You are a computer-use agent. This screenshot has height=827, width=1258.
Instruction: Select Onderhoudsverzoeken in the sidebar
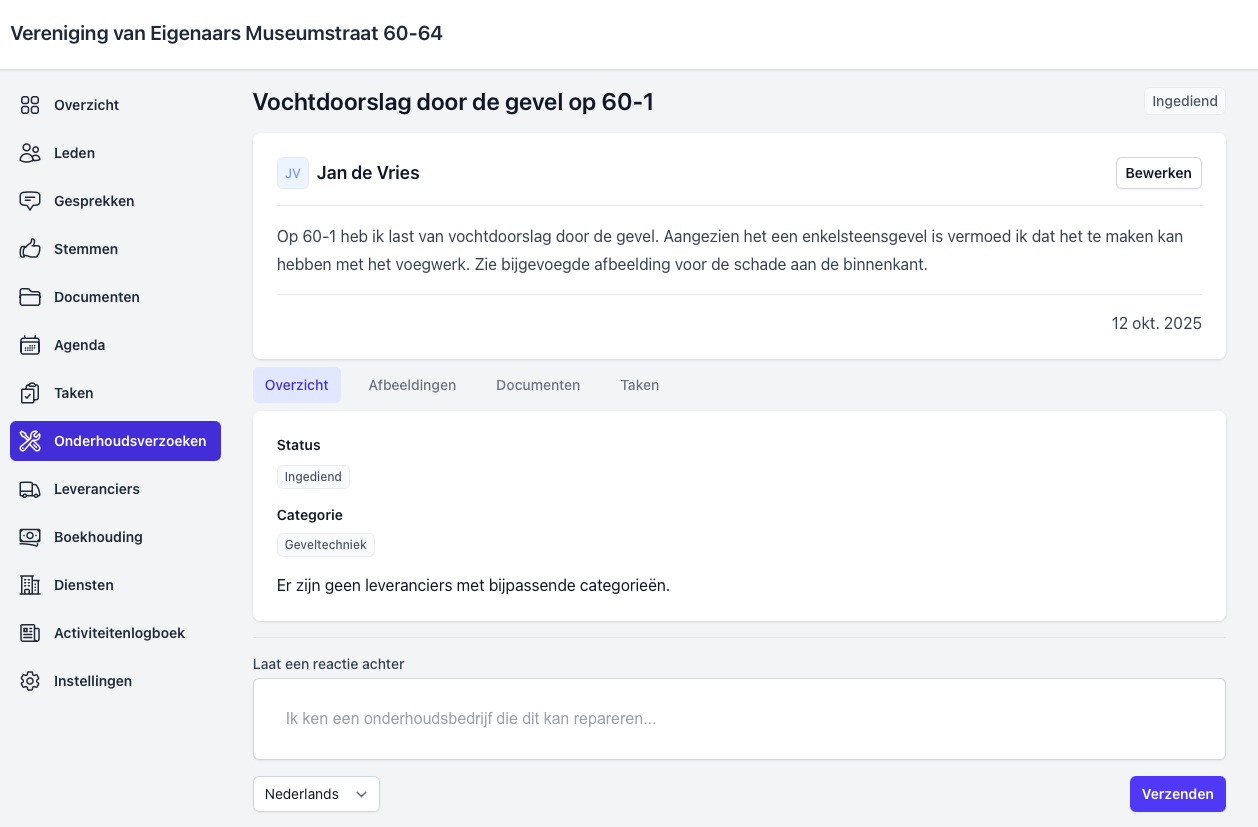116,441
